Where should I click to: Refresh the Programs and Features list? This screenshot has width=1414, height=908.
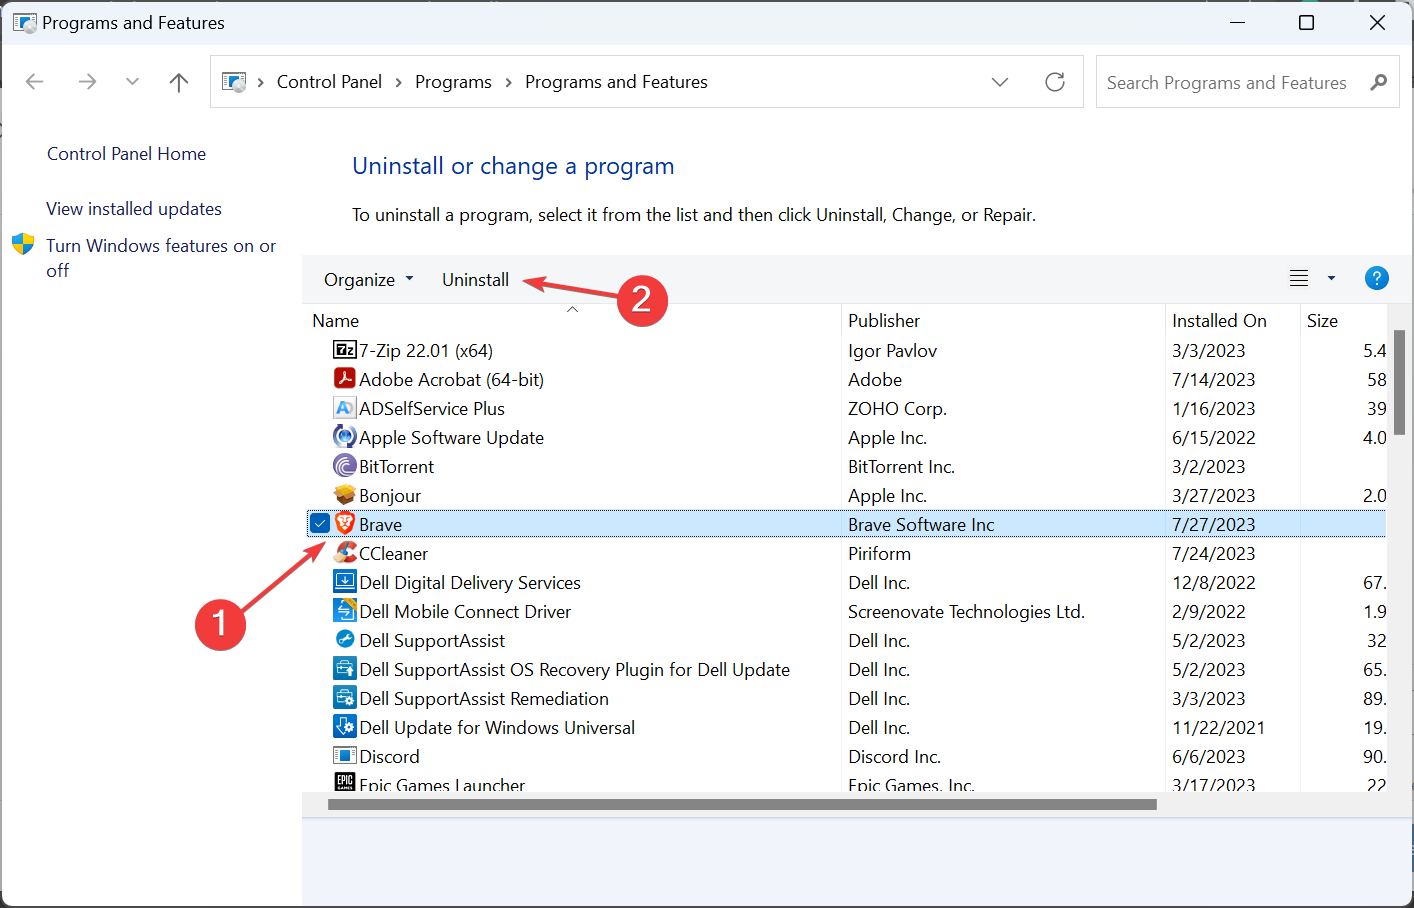pos(1054,82)
